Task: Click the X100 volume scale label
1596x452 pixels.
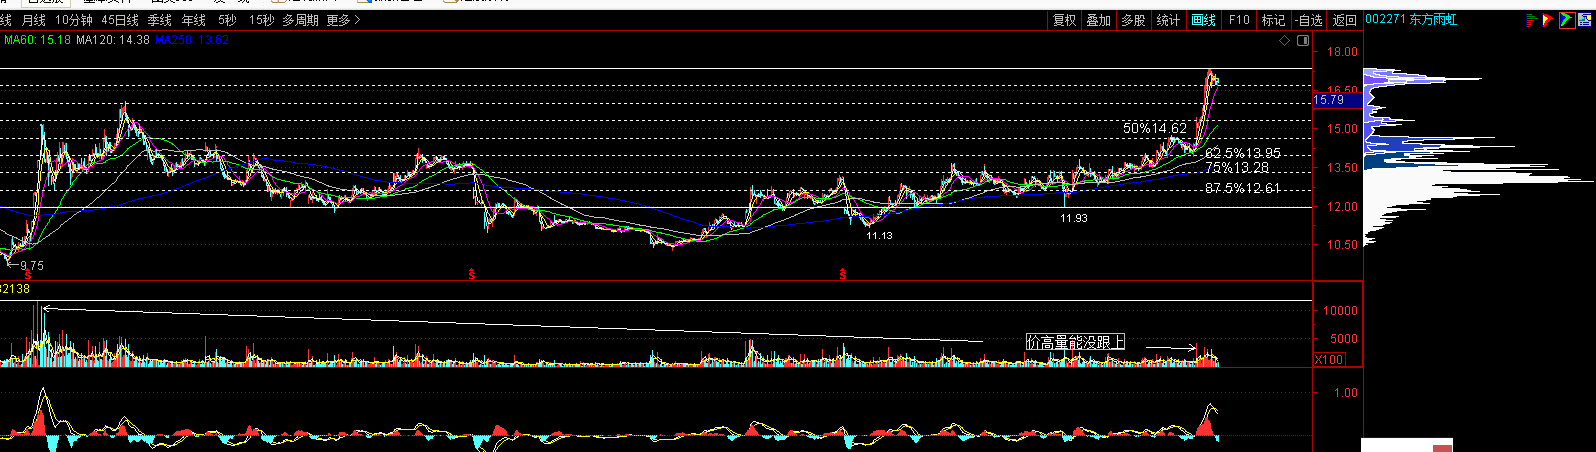Action: click(x=1329, y=360)
